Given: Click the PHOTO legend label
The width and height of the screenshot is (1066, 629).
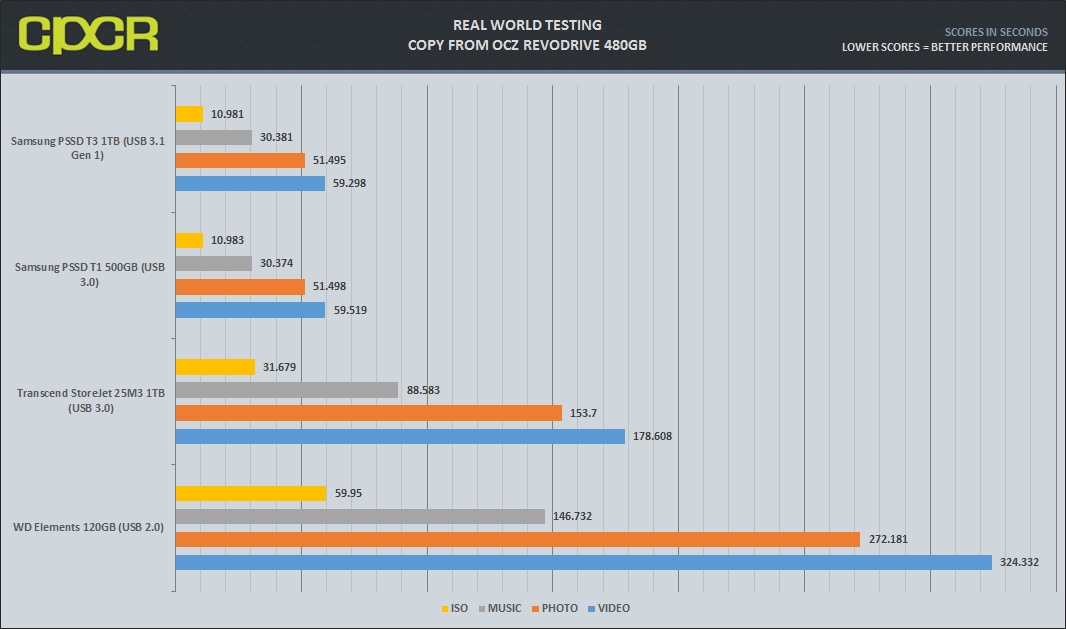Looking at the screenshot, I should click(x=560, y=609).
